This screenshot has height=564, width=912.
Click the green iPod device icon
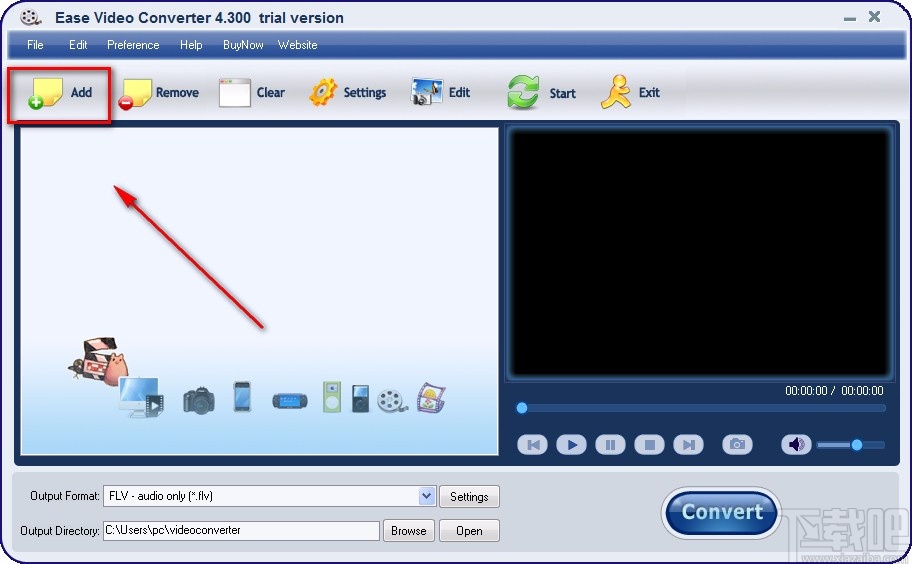tap(332, 397)
